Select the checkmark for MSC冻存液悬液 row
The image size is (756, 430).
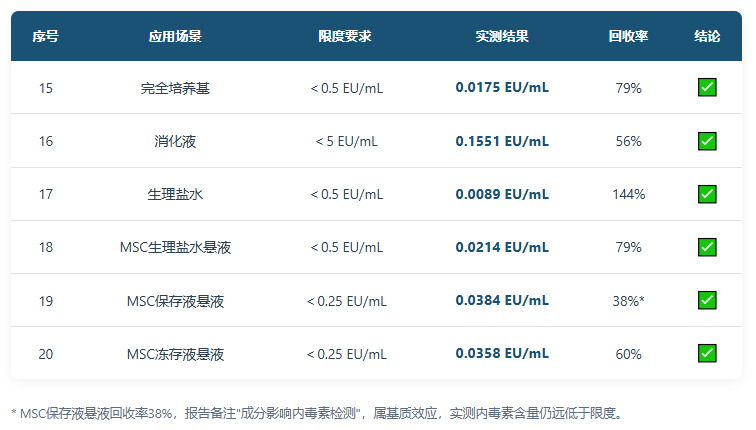pos(707,353)
